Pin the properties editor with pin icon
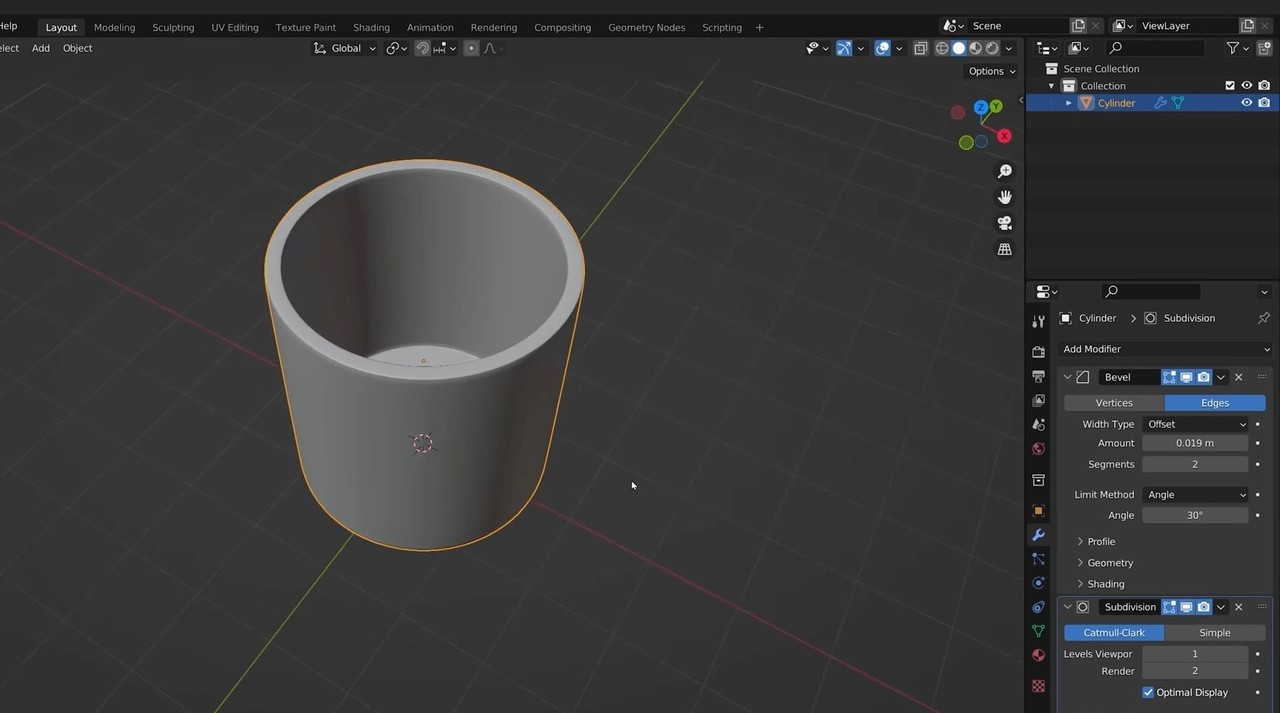Image resolution: width=1280 pixels, height=713 pixels. coord(1263,318)
